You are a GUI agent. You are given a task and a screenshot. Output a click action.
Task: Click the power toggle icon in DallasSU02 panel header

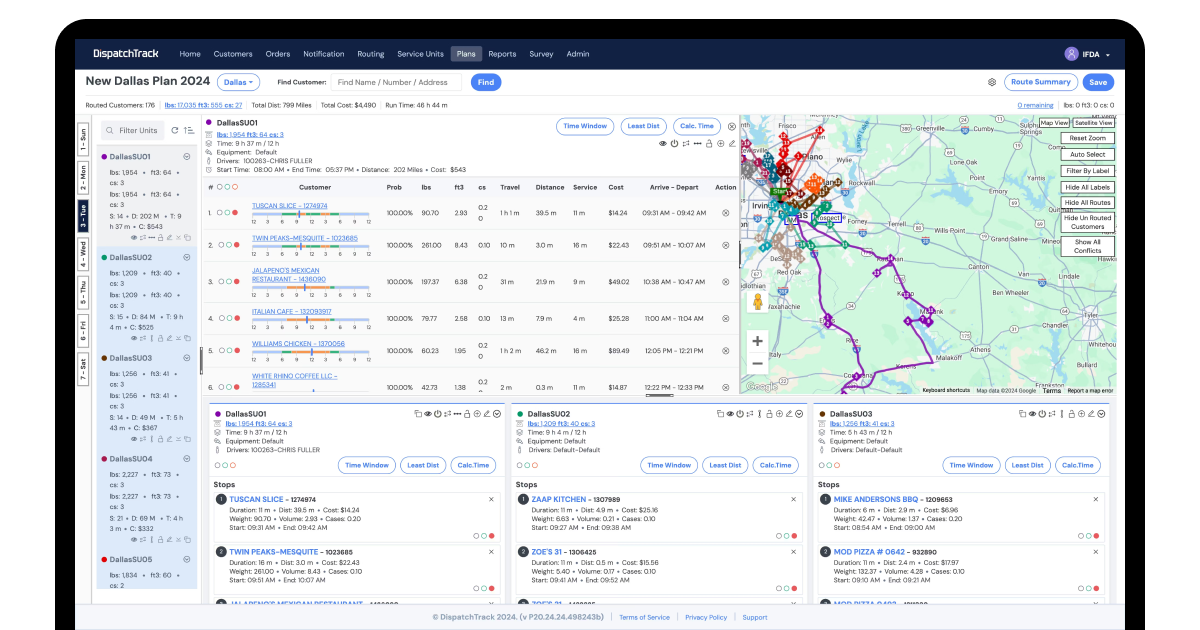tap(740, 414)
